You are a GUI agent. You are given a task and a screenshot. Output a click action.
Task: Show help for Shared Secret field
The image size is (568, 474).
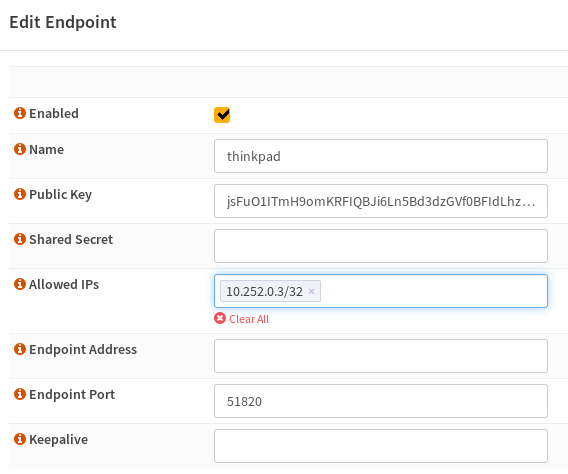coord(20,239)
